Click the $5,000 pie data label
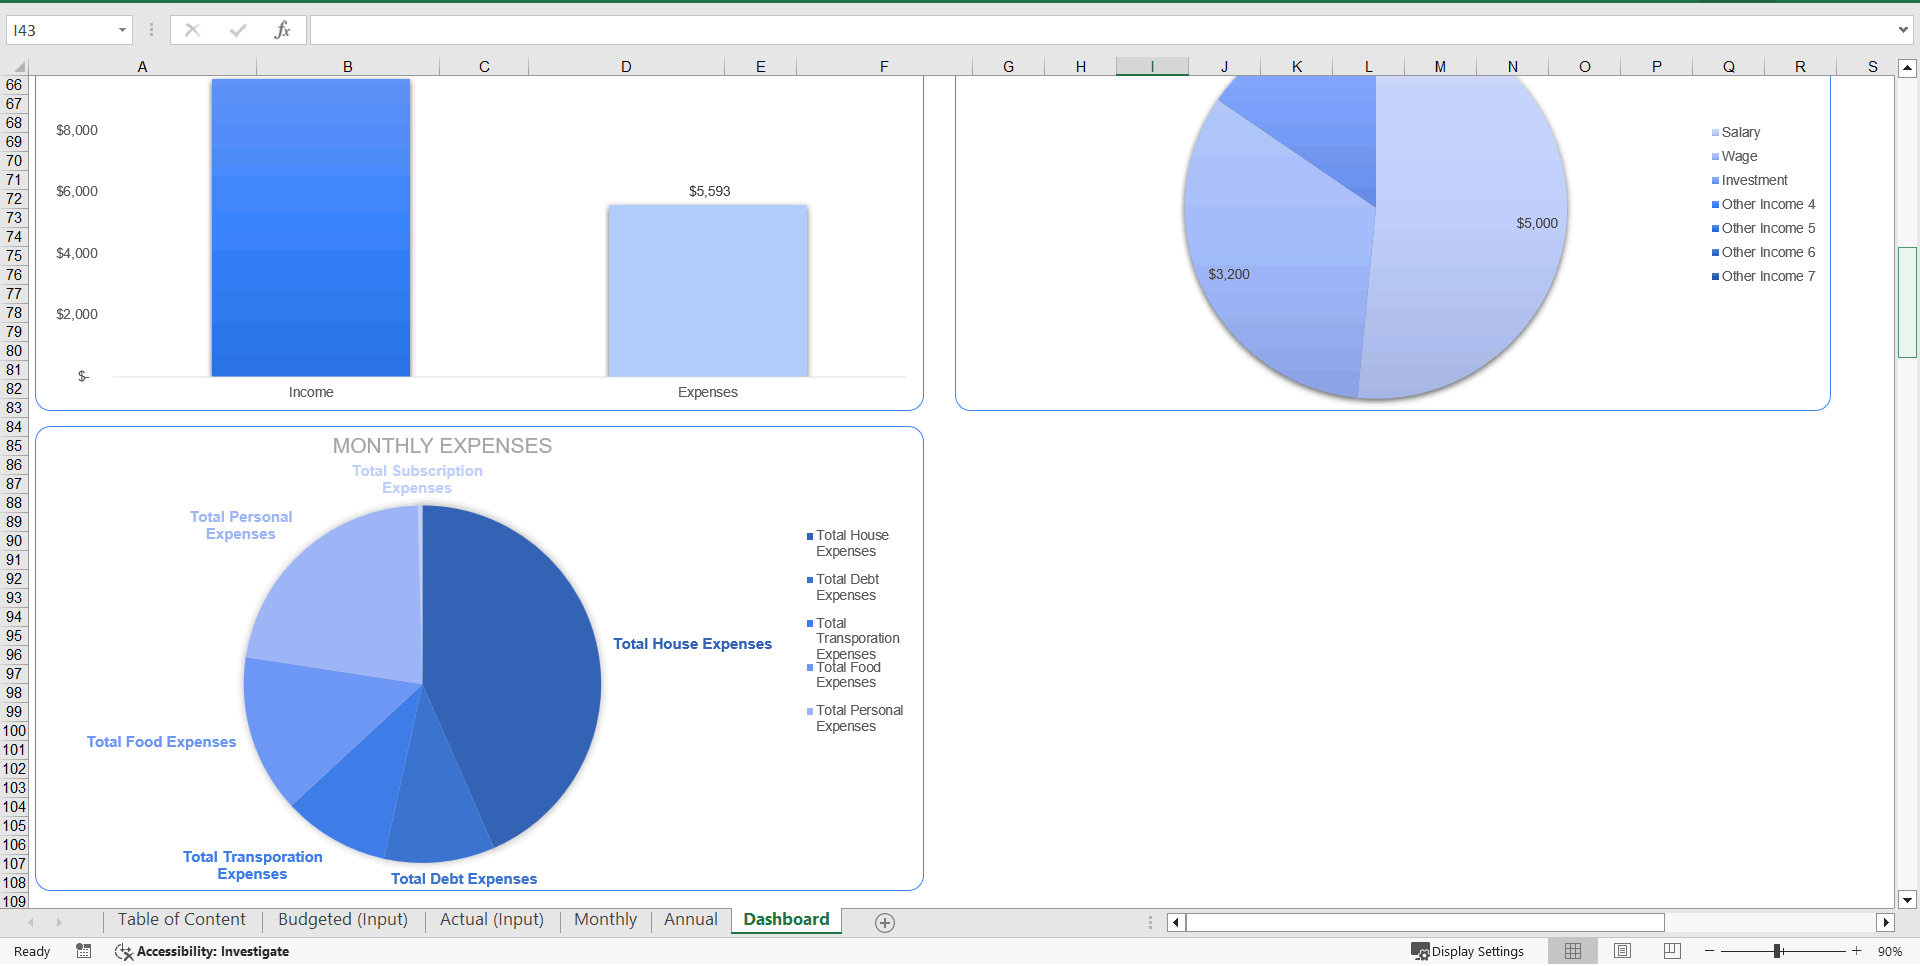The height and width of the screenshot is (966, 1920). coord(1537,223)
